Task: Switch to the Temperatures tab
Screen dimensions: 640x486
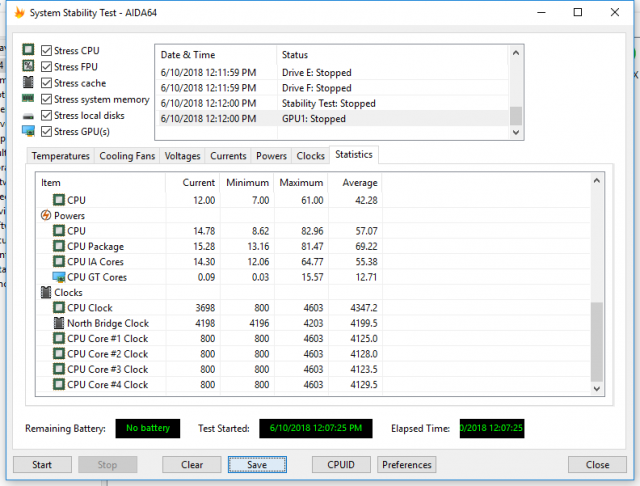Action: coord(60,156)
